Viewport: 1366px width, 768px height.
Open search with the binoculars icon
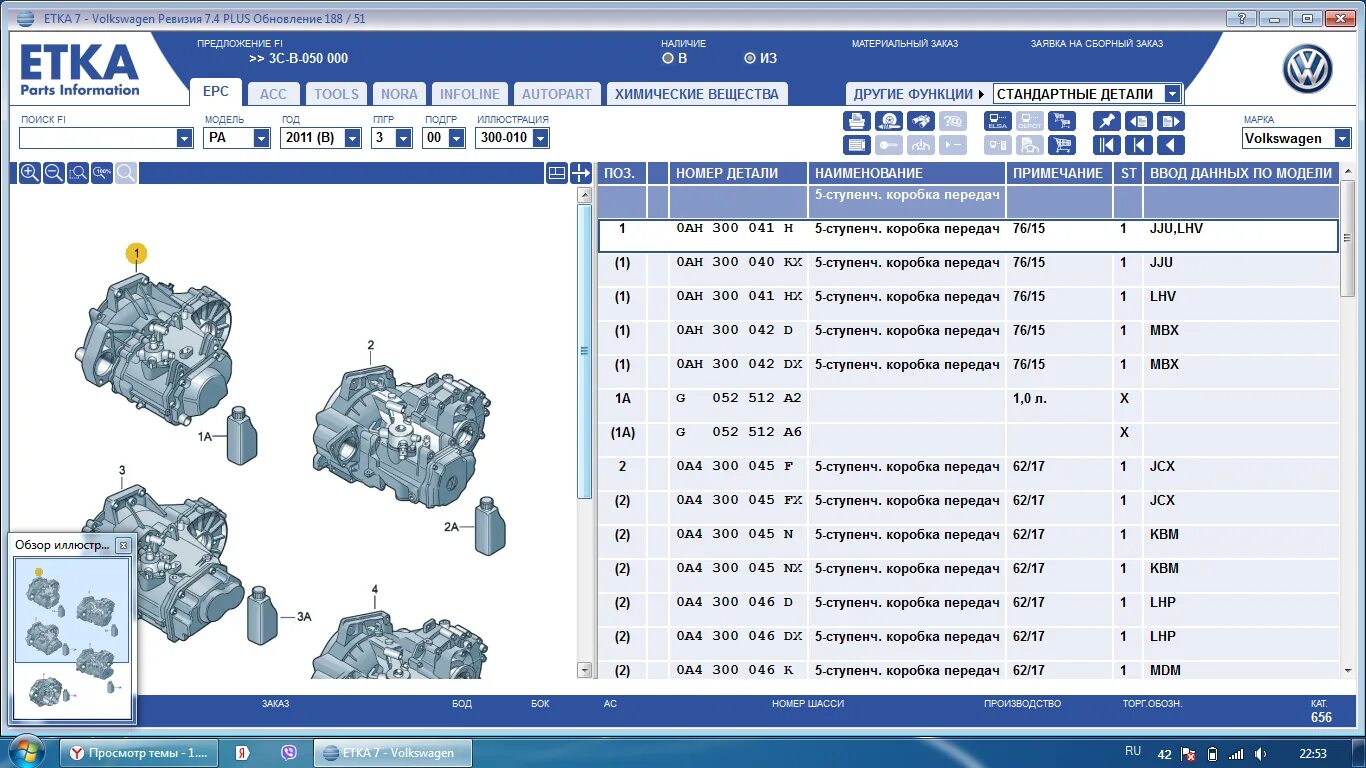coord(921,121)
